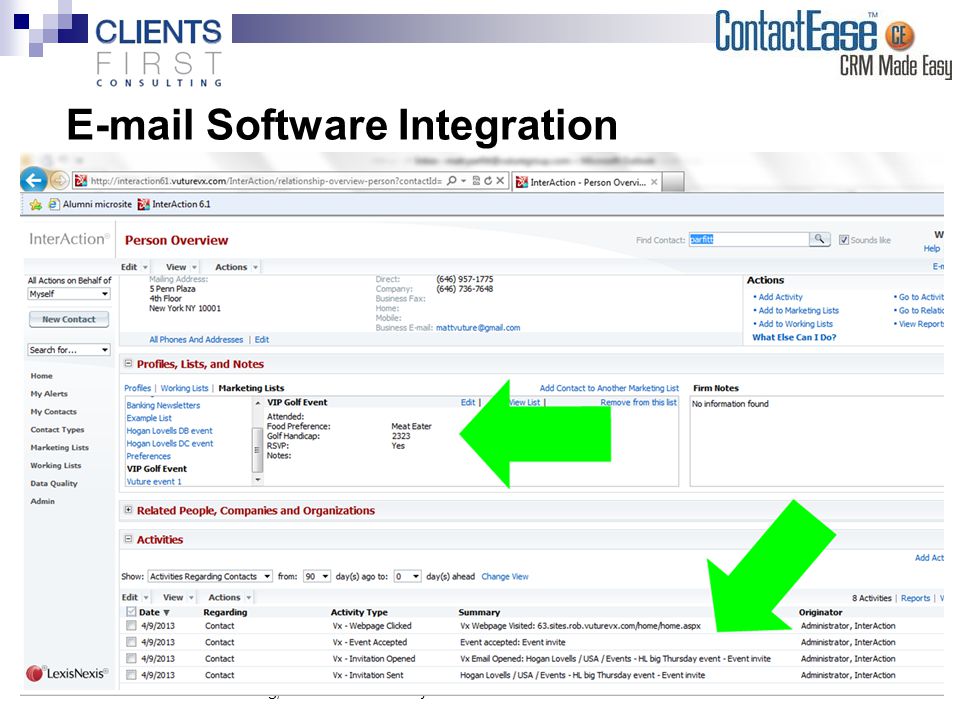Viewport: 960px width, 720px height.
Task: Open the 0 days ahead dropdown
Action: pos(408,576)
